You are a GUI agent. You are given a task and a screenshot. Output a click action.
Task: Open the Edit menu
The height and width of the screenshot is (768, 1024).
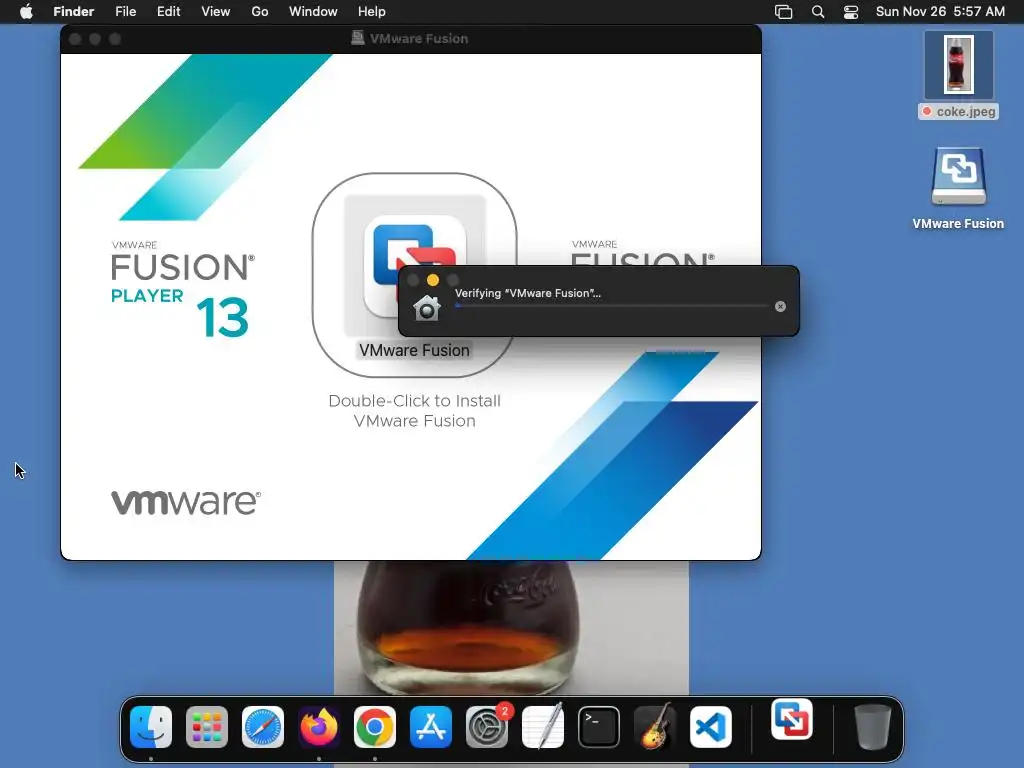168,11
